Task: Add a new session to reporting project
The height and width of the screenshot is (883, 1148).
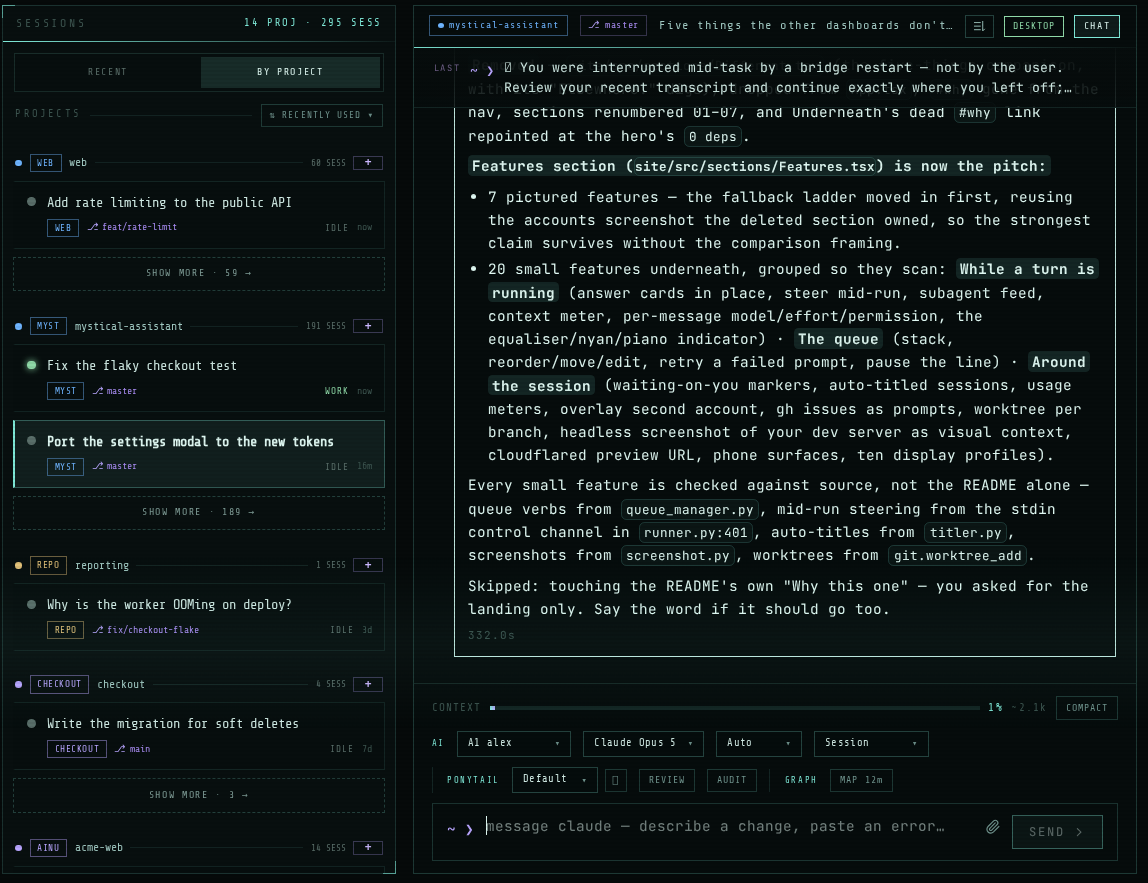Action: (x=368, y=565)
